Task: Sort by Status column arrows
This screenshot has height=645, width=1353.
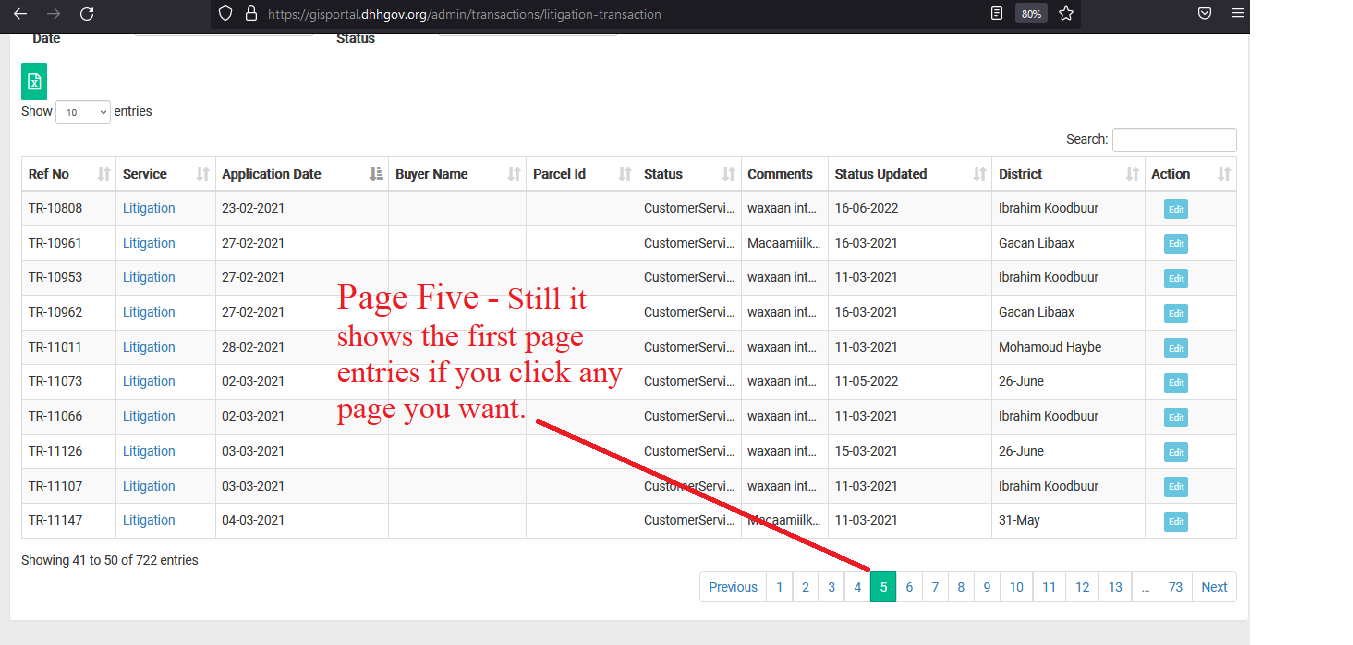Action: (x=729, y=174)
